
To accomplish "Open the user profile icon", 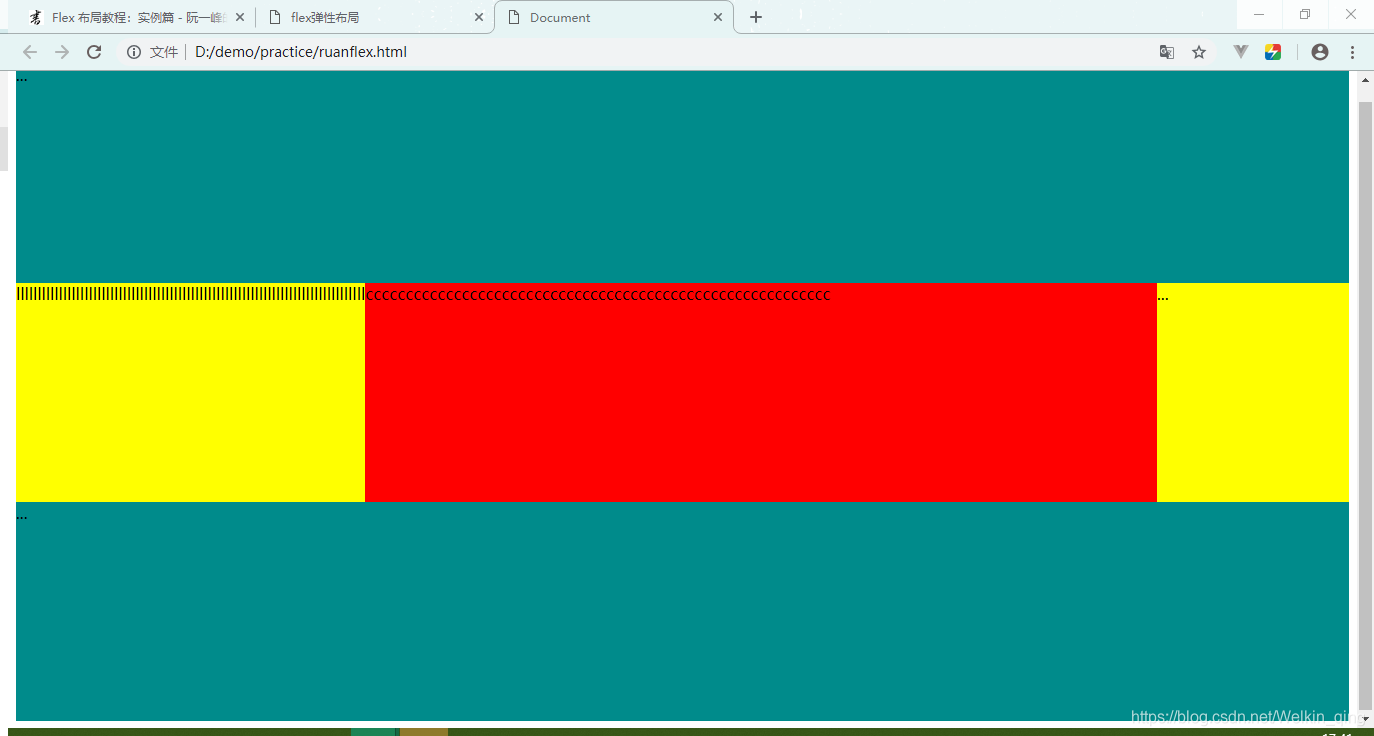I will pos(1320,52).
